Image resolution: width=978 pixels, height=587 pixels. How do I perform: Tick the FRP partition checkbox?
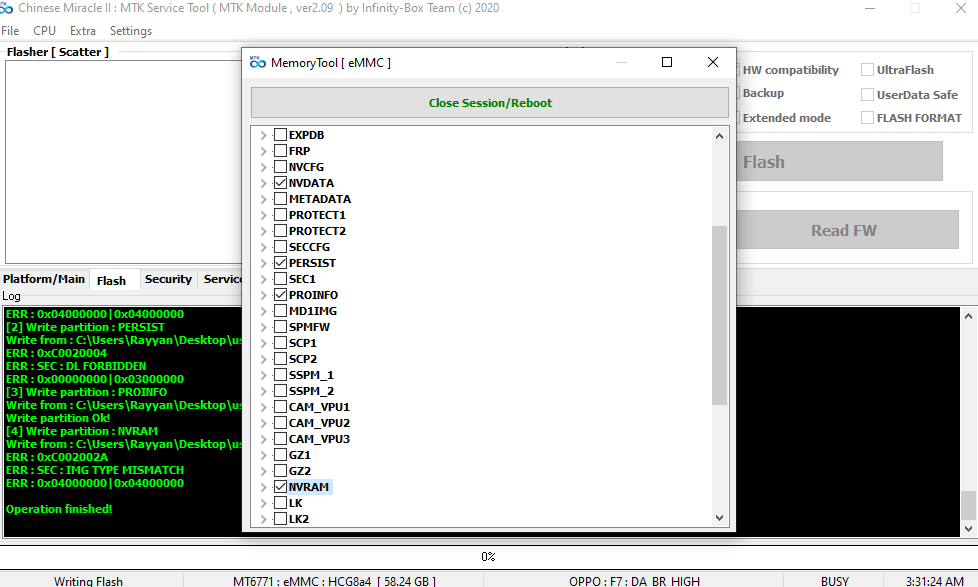point(281,151)
